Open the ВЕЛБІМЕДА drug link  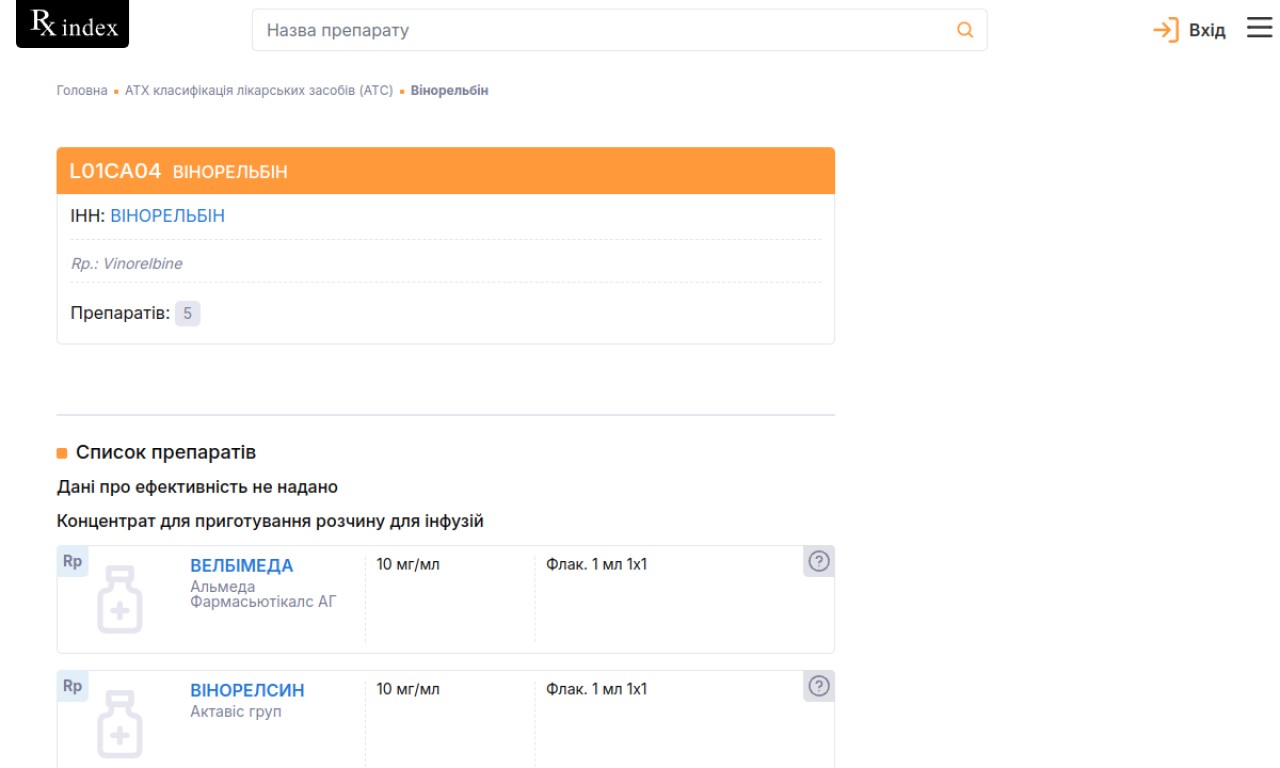[242, 566]
